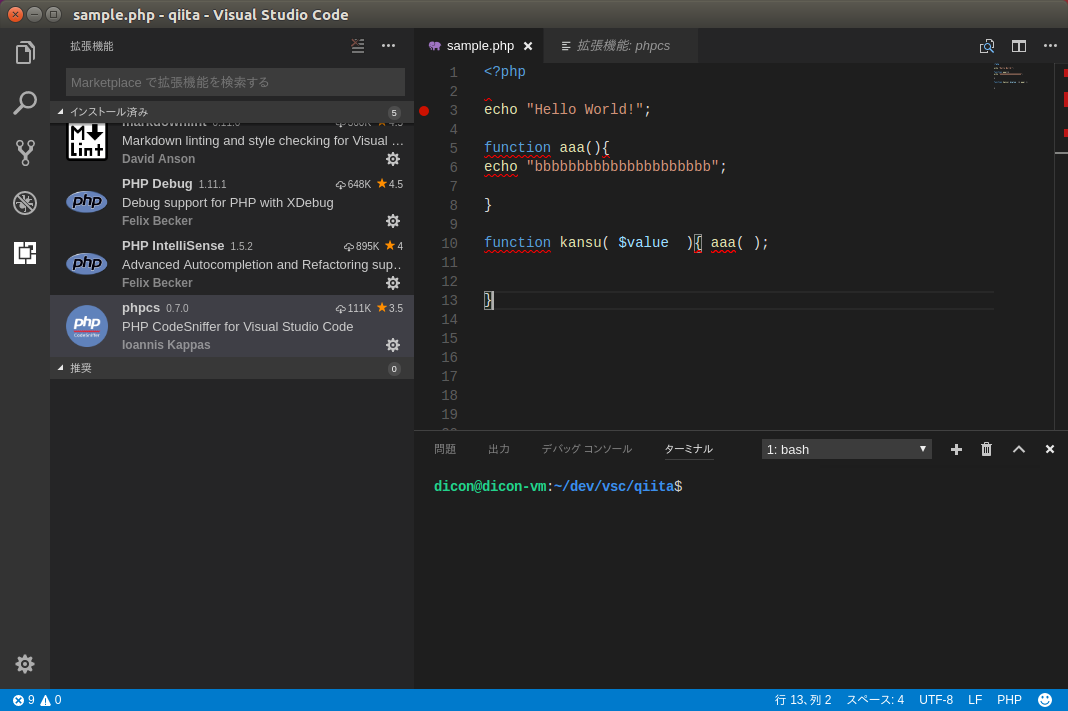
Task: Click the filter extensions icon
Action: [x=358, y=46]
